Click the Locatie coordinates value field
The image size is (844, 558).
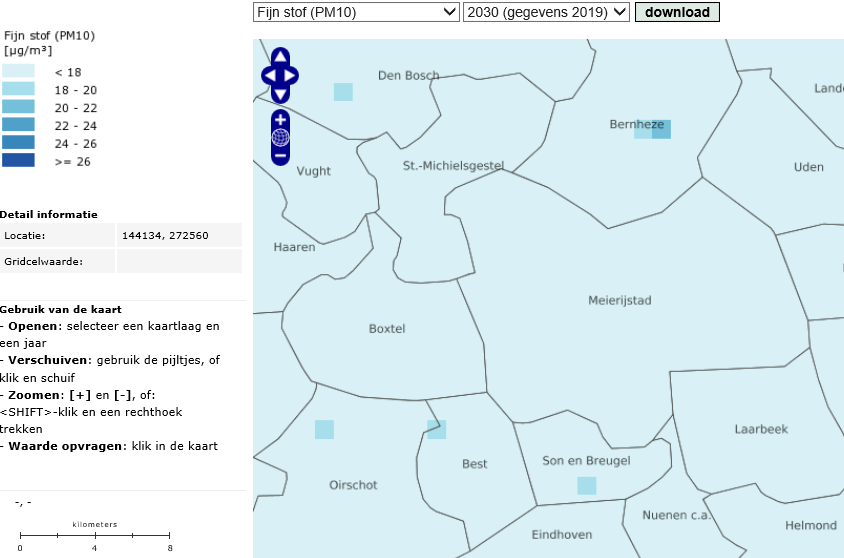point(179,236)
